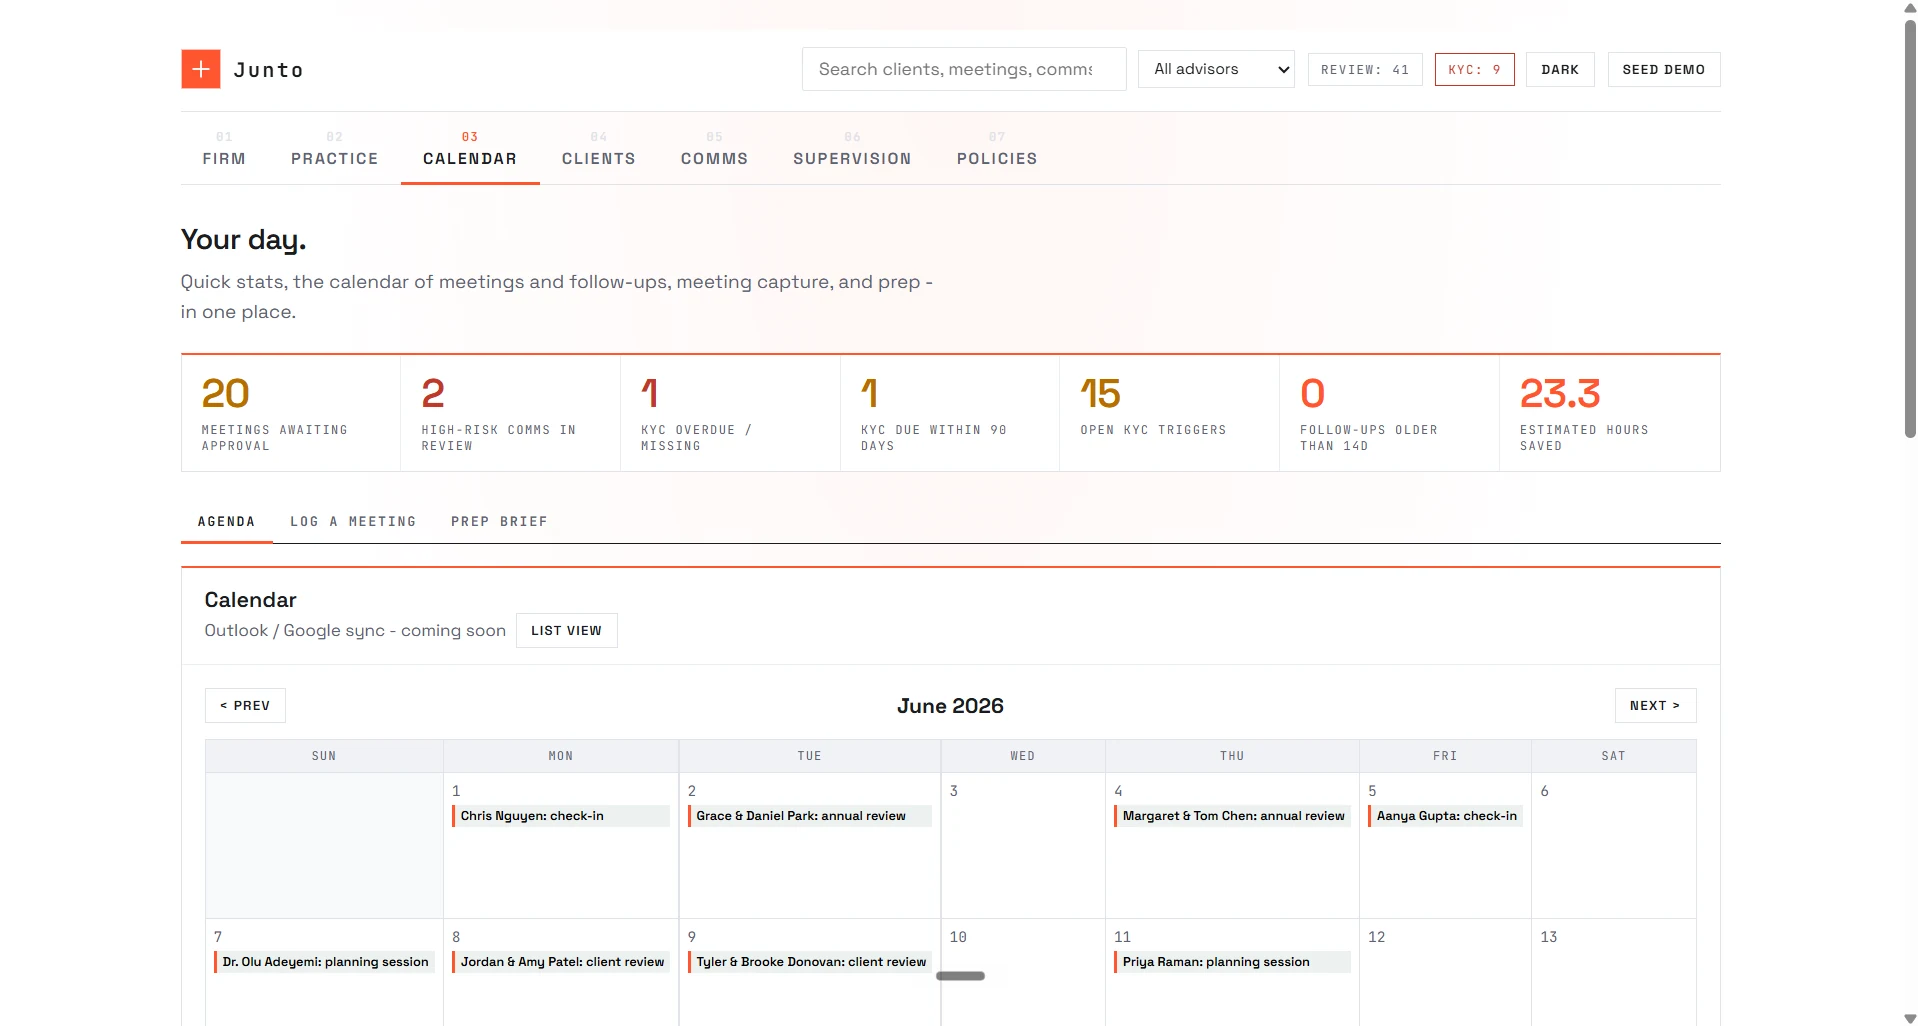Click the 15 open KYC triggers stat
The width and height of the screenshot is (1918, 1026).
(x=1169, y=413)
